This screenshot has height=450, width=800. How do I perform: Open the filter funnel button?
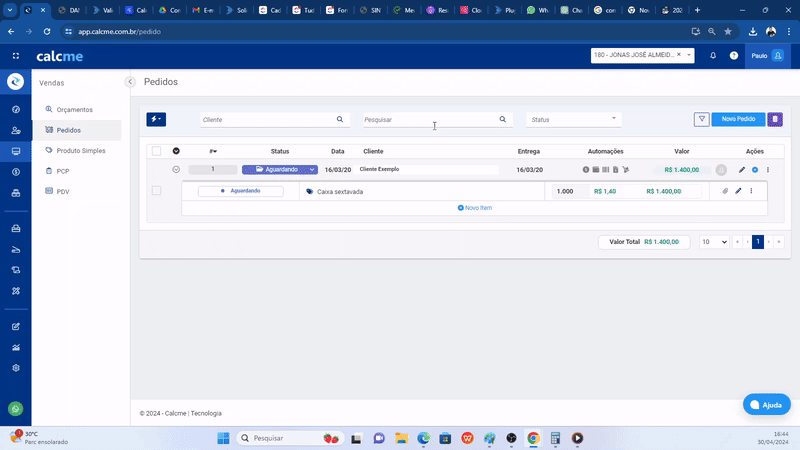coord(702,119)
